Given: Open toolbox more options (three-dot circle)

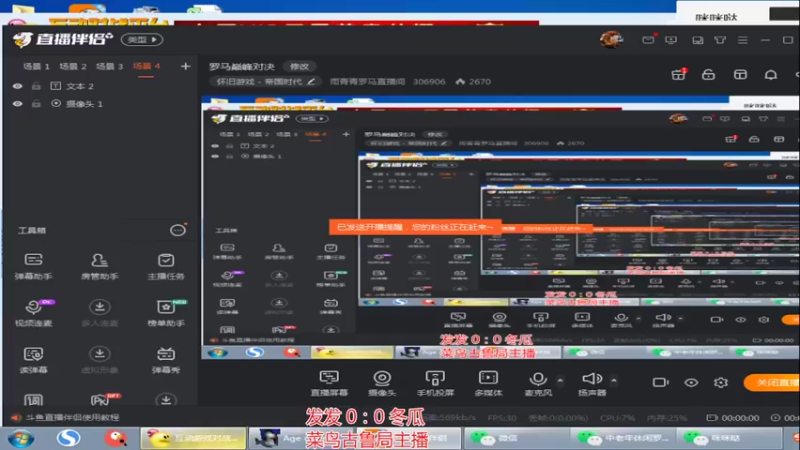Looking at the screenshot, I should coord(178,230).
